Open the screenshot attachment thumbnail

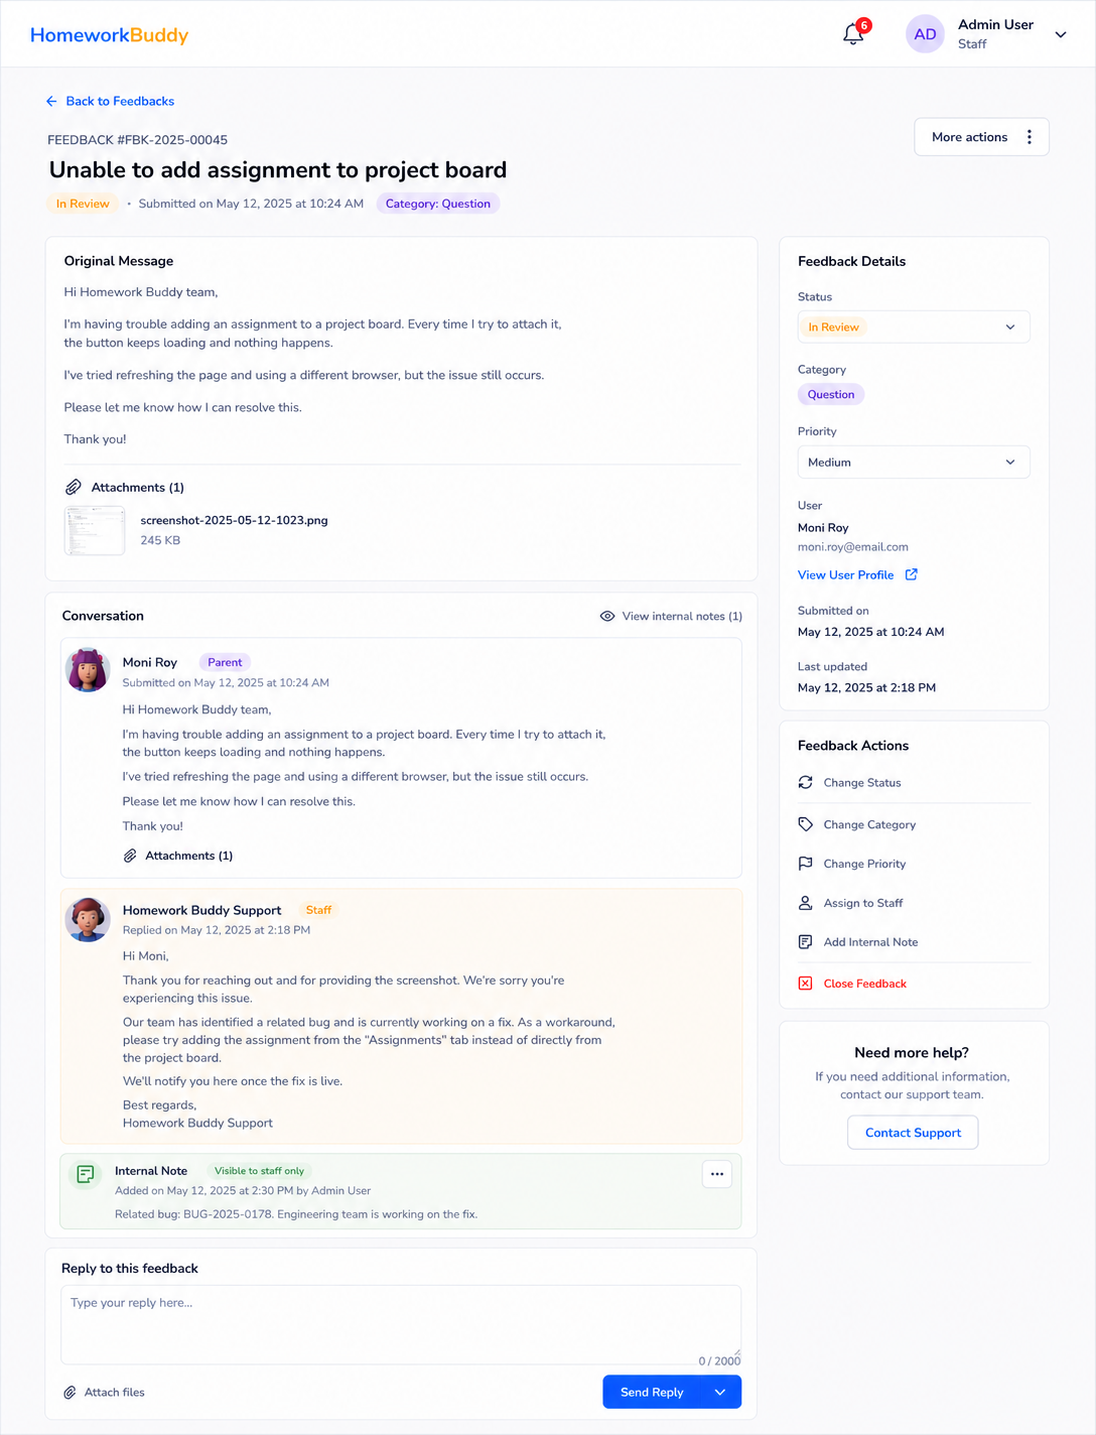[95, 530]
